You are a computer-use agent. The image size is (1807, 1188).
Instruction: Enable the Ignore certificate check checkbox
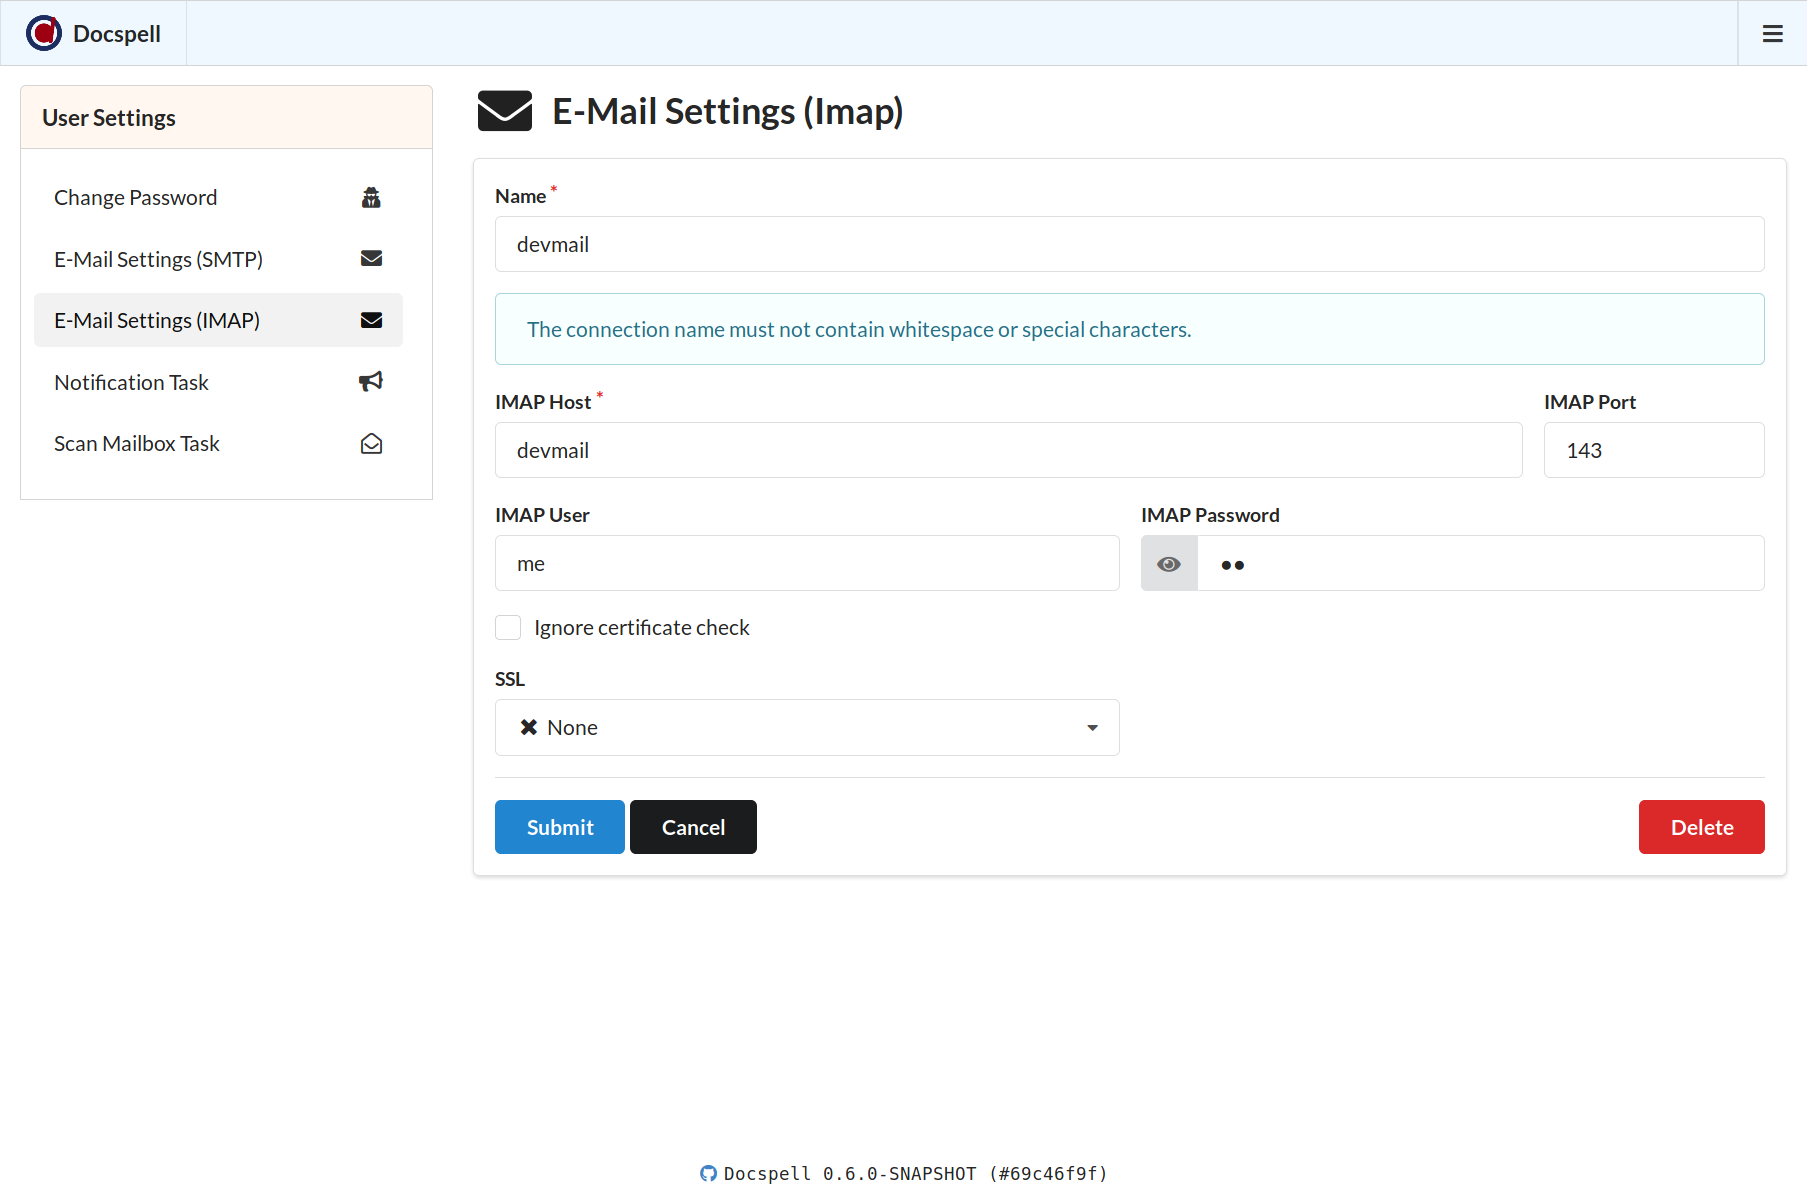tap(508, 628)
